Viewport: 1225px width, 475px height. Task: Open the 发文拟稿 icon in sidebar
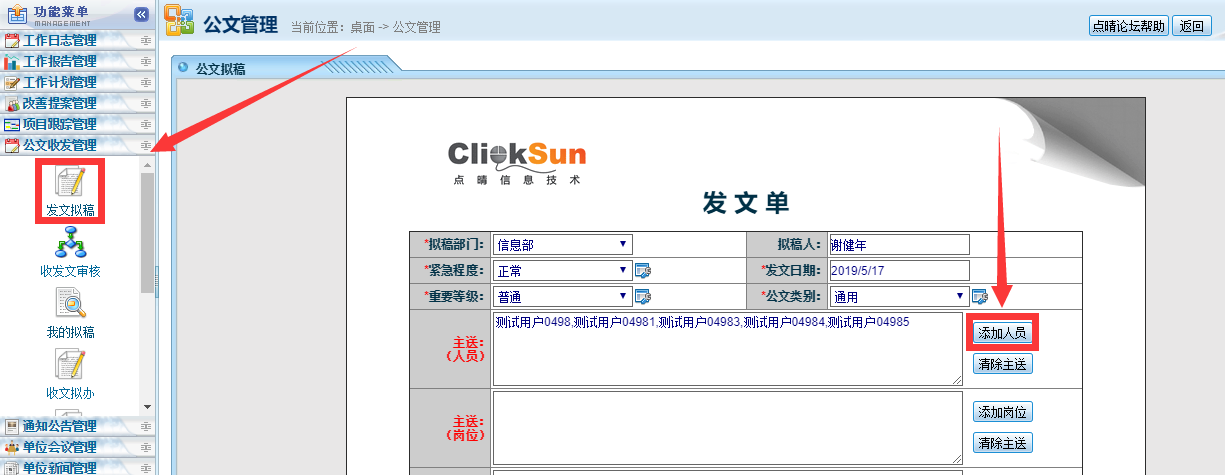(70, 184)
